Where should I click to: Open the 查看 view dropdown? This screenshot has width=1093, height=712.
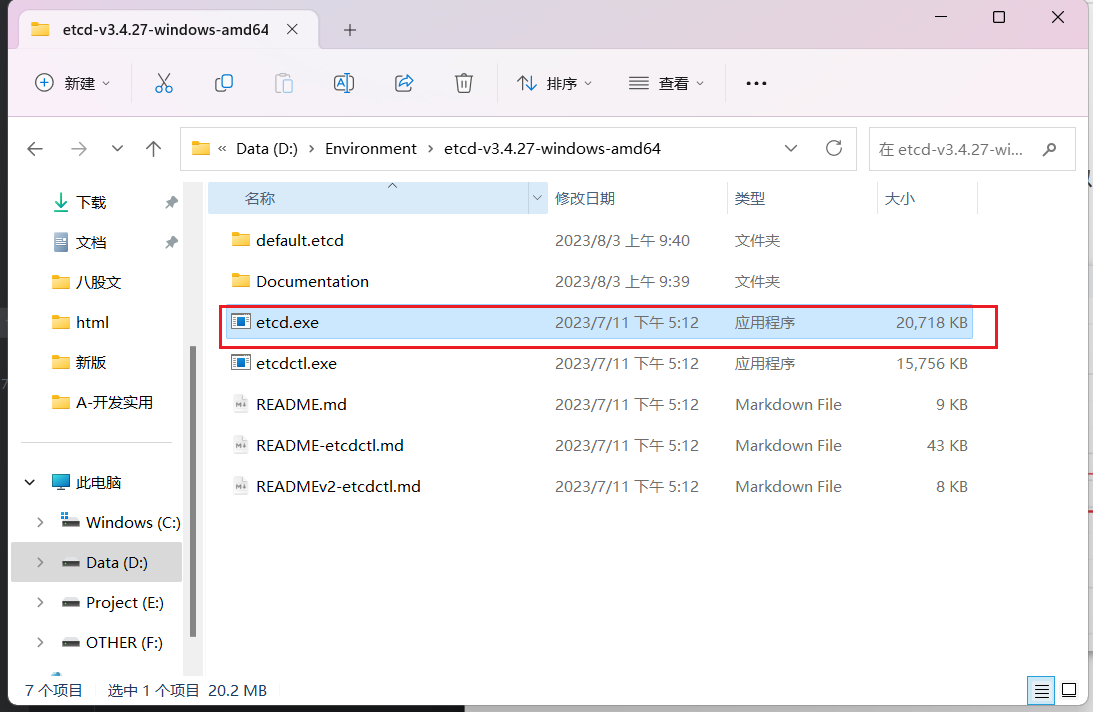666,84
